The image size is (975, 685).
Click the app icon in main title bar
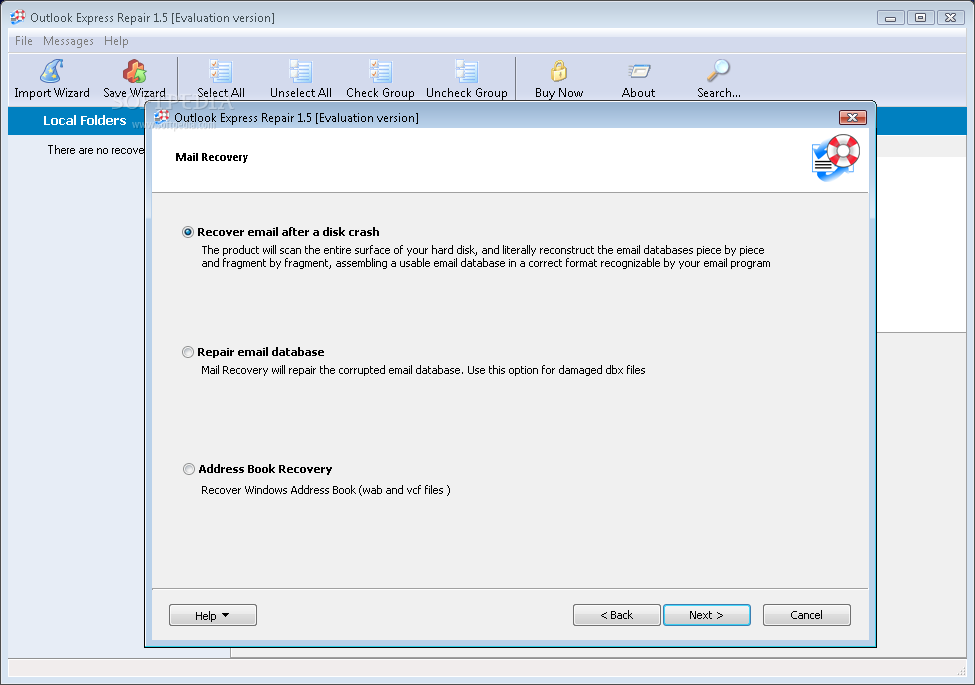pyautogui.click(x=17, y=17)
